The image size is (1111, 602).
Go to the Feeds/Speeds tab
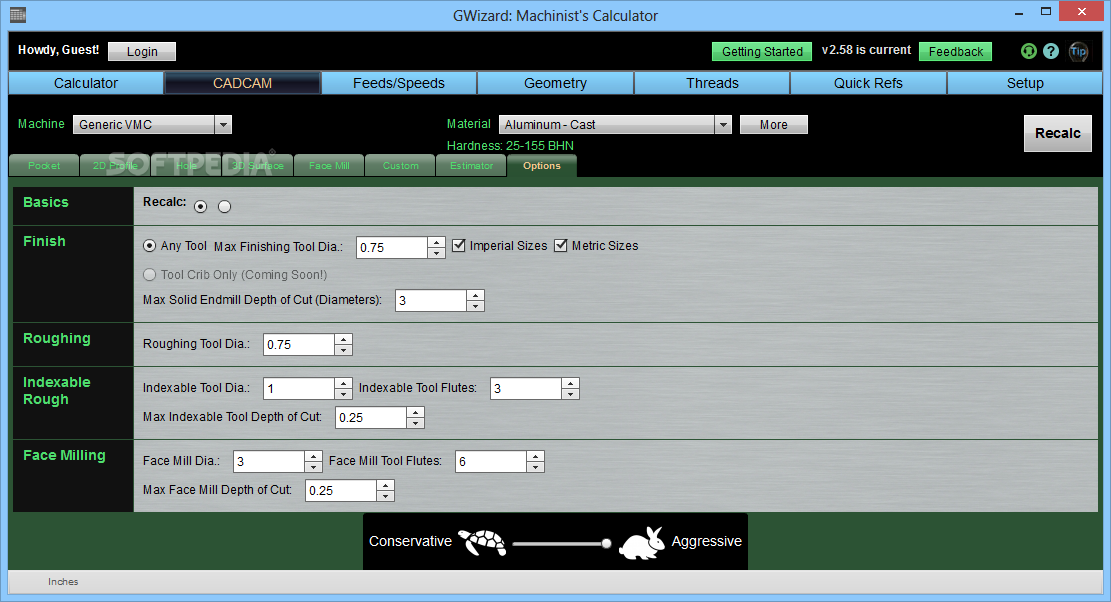click(x=399, y=83)
